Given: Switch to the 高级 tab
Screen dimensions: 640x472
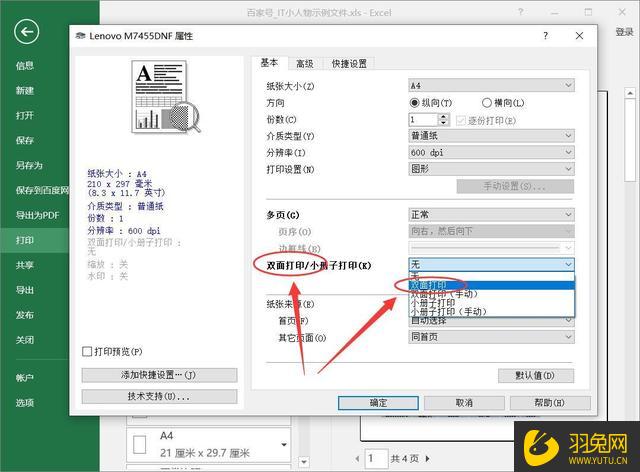Looking at the screenshot, I should point(305,64).
